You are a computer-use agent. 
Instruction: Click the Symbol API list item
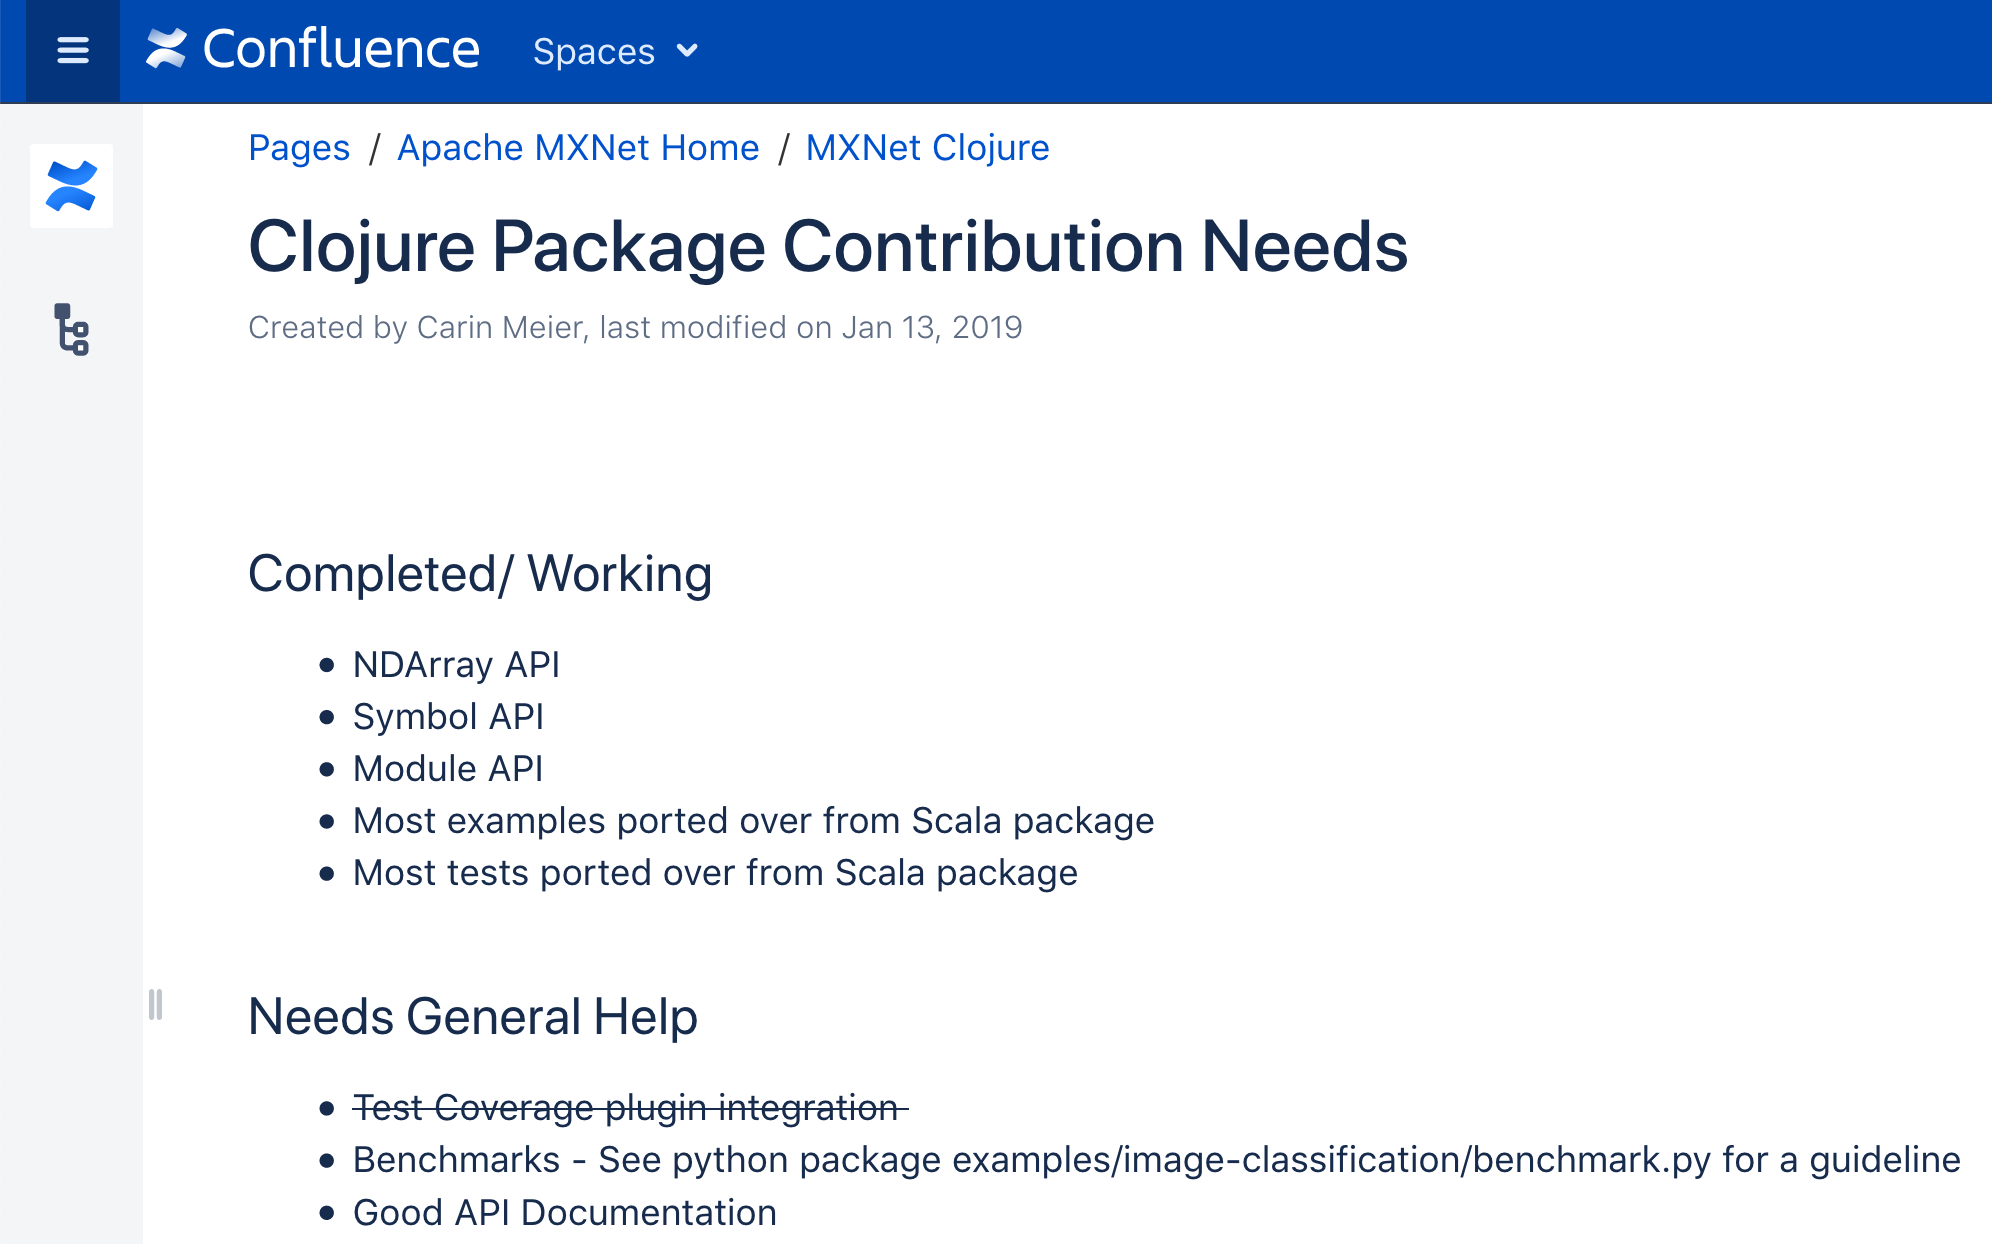(x=448, y=717)
